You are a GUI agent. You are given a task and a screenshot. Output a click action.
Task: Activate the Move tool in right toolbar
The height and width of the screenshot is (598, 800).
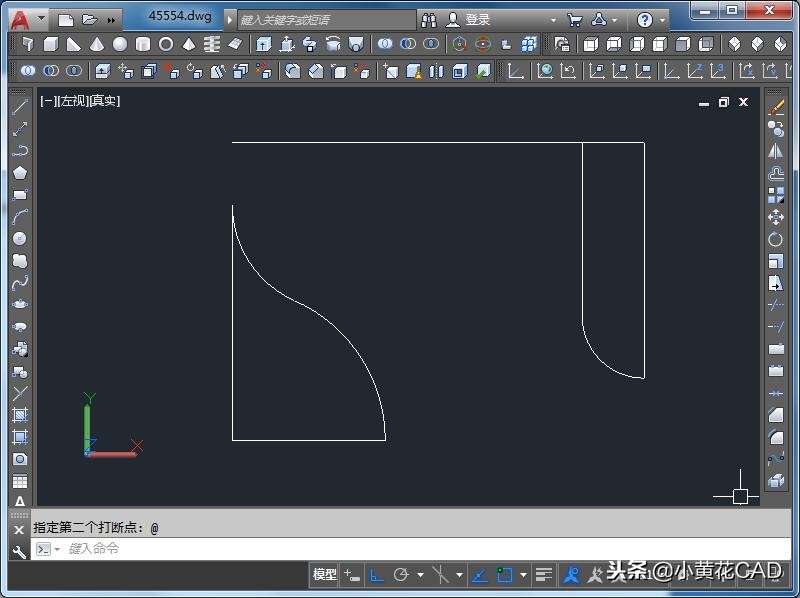[x=776, y=217]
